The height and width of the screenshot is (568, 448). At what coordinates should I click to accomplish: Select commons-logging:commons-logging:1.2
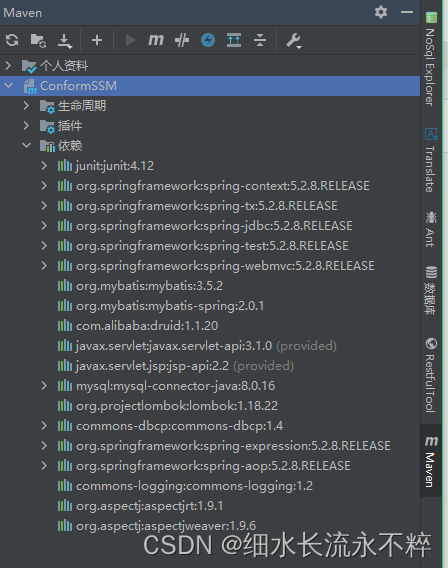tap(194, 485)
